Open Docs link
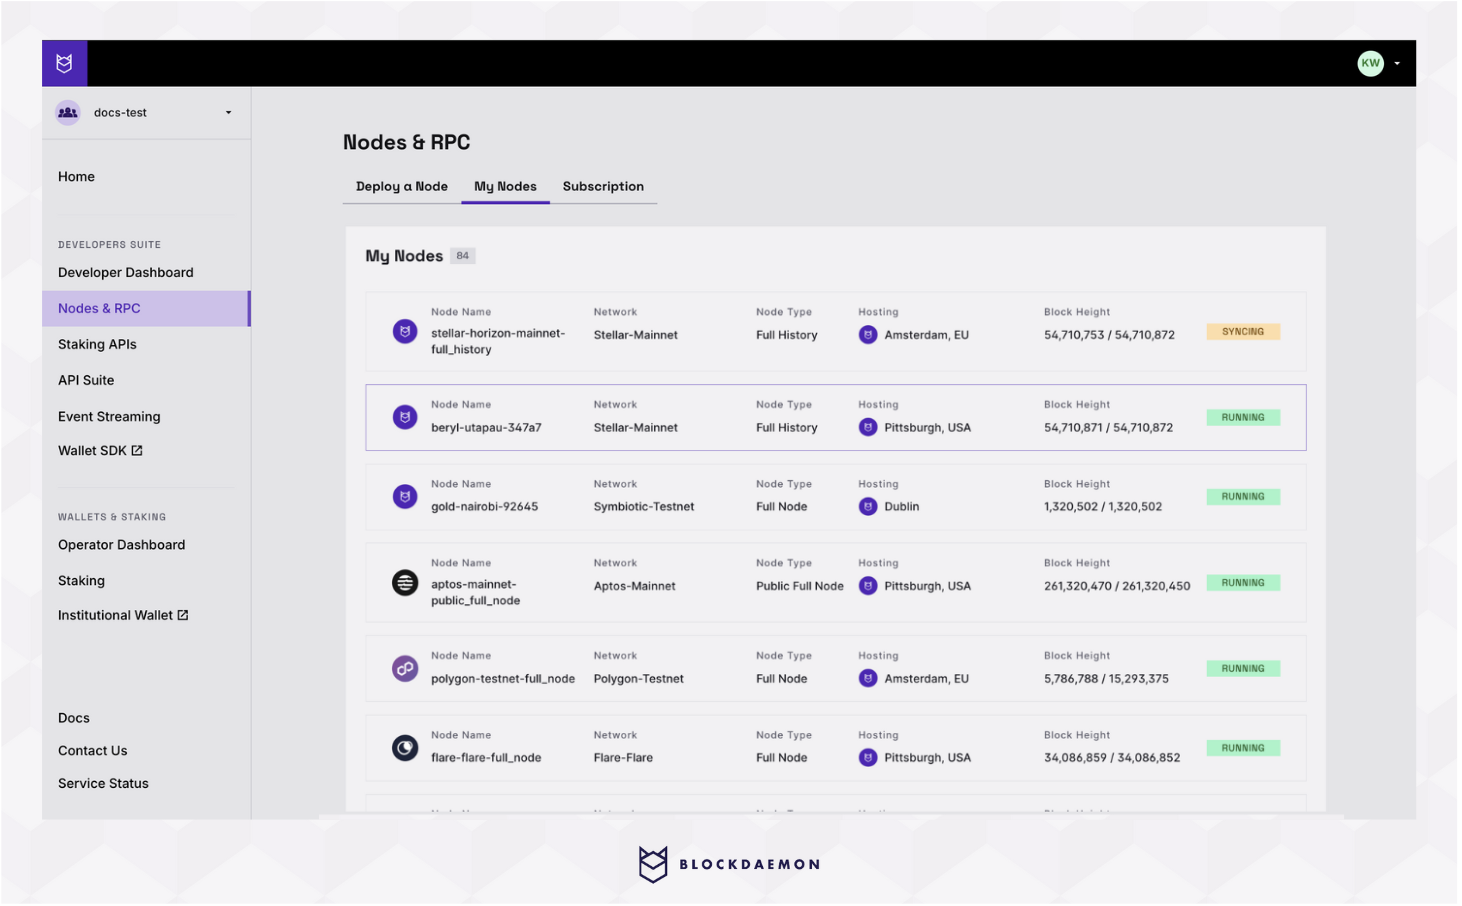Screen dimensions: 1462x906 pos(74,719)
